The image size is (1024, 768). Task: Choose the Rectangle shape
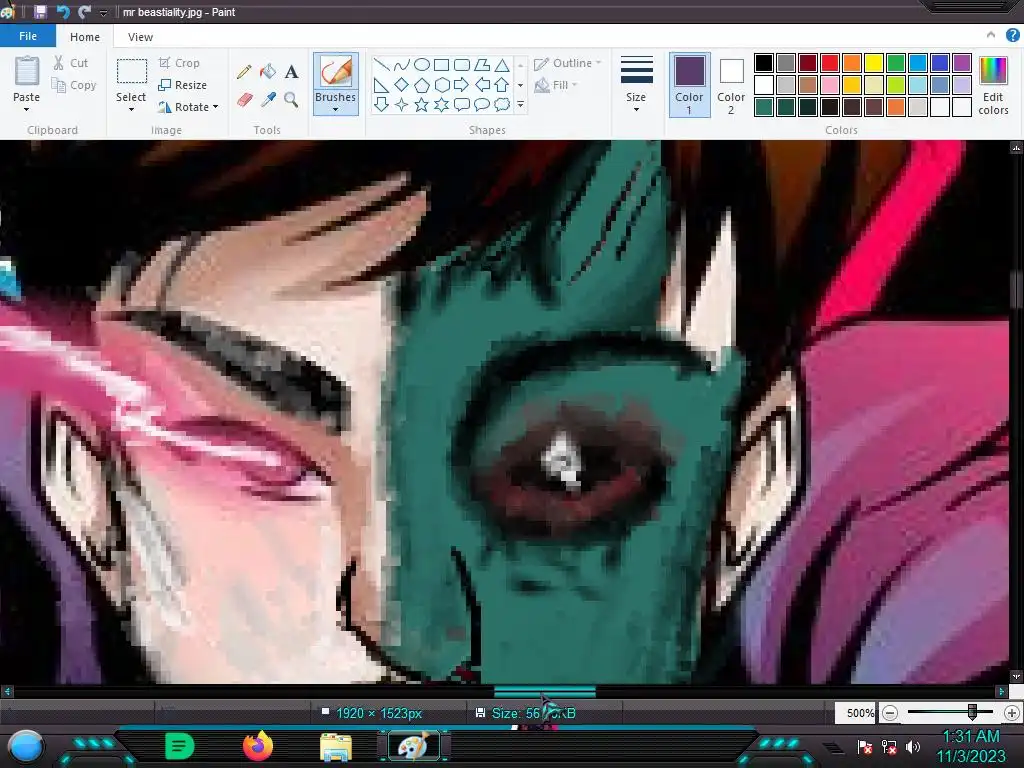pyautogui.click(x=441, y=65)
